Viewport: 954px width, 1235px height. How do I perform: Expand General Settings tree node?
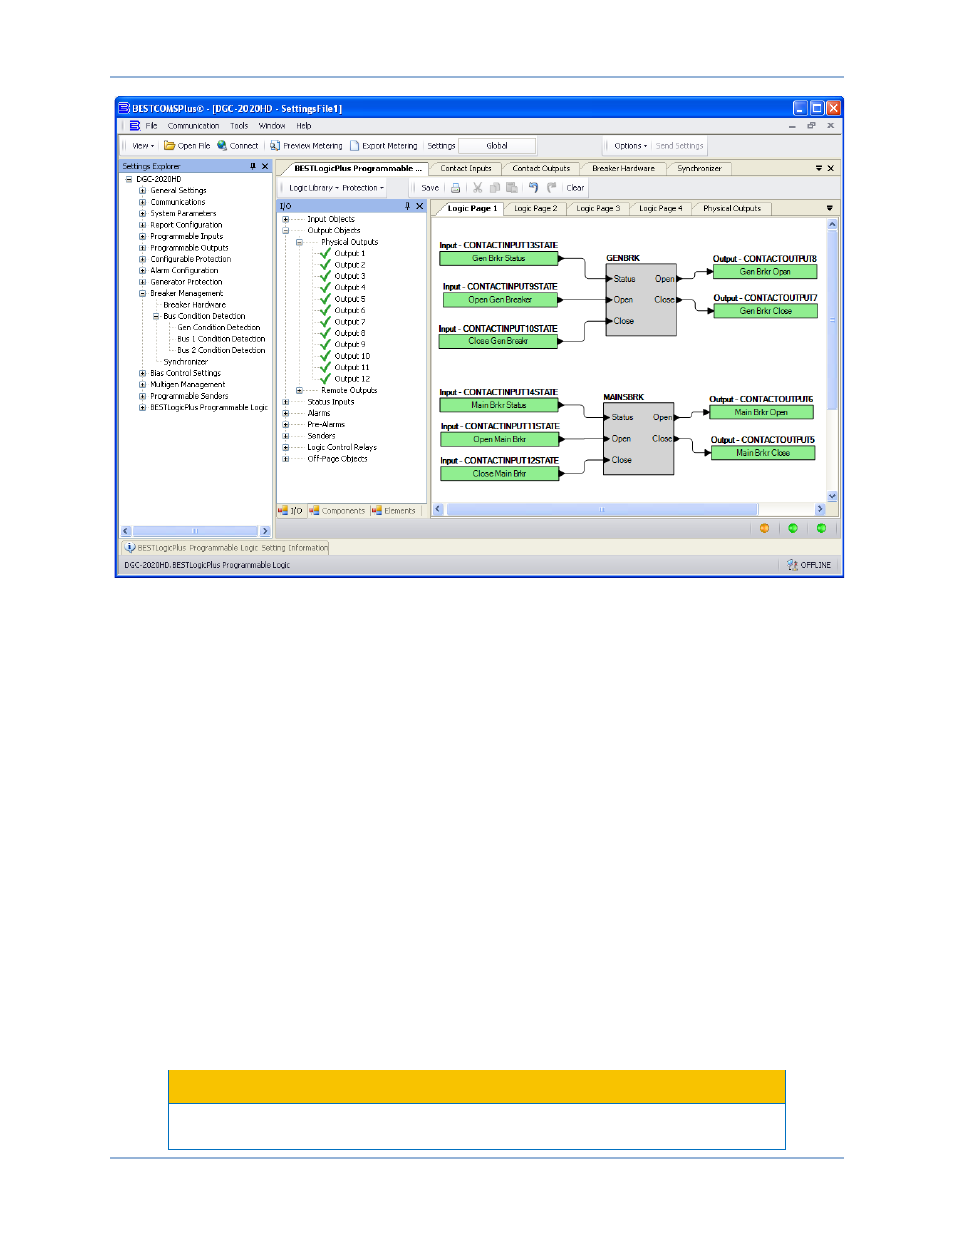142,190
